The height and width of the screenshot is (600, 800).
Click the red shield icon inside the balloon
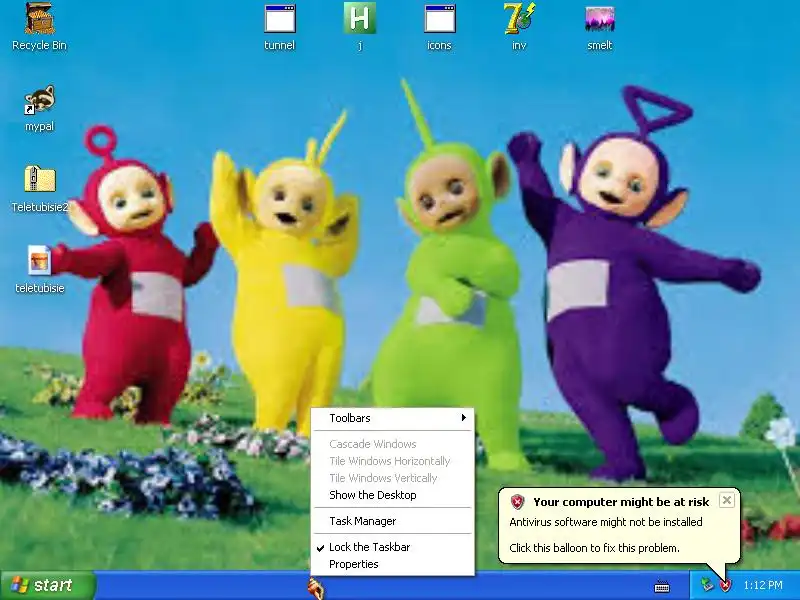click(x=517, y=502)
